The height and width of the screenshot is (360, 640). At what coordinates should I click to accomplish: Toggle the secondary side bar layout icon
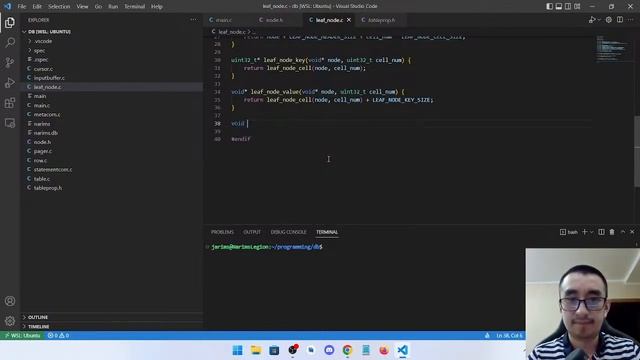(568, 6)
